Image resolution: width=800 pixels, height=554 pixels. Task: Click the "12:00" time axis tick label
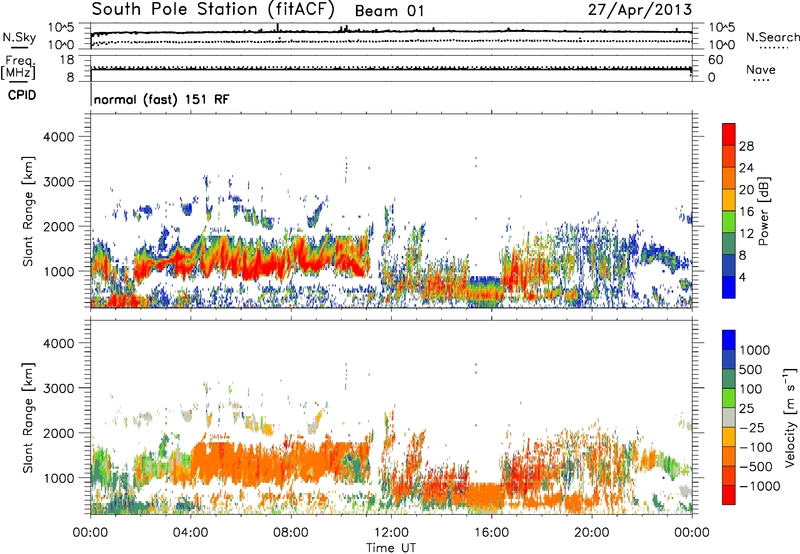click(x=391, y=533)
